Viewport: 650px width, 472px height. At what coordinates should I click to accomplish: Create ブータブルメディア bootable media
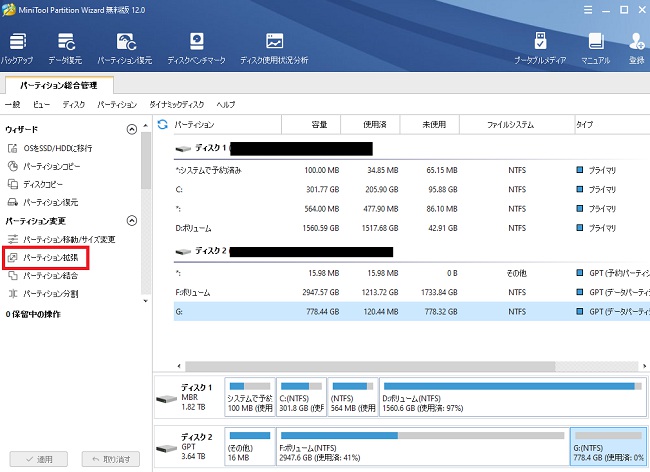pyautogui.click(x=540, y=48)
